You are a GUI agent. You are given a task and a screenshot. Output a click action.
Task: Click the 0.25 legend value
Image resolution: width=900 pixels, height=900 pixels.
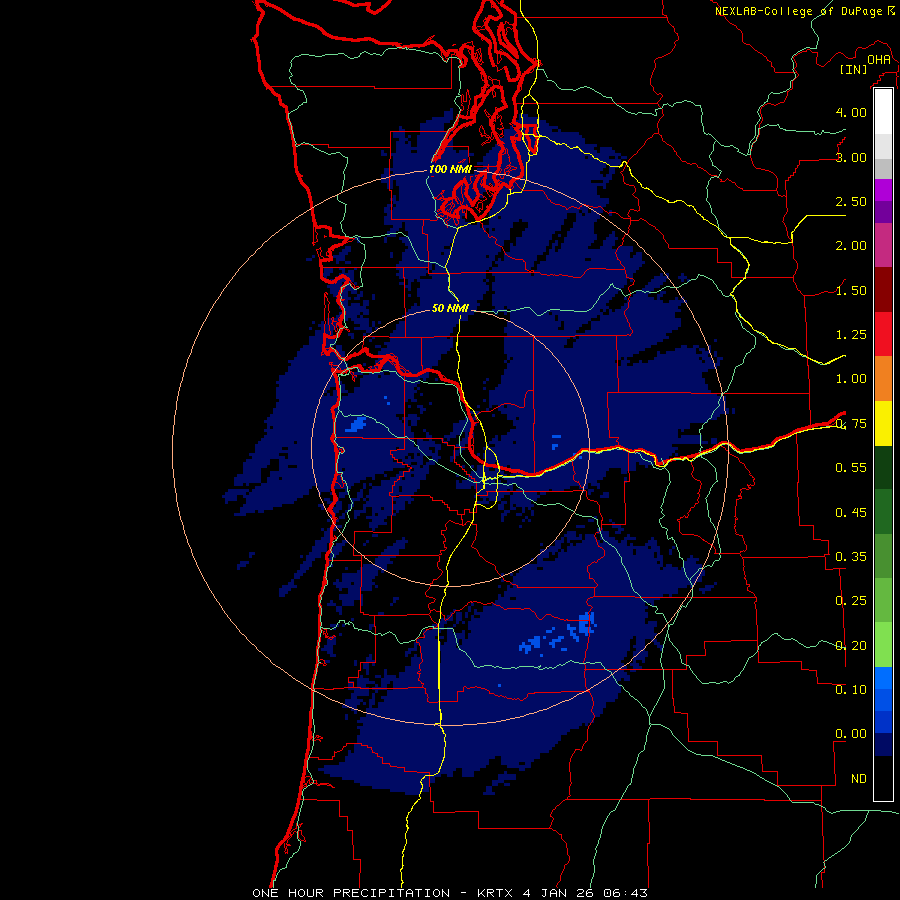(x=851, y=601)
